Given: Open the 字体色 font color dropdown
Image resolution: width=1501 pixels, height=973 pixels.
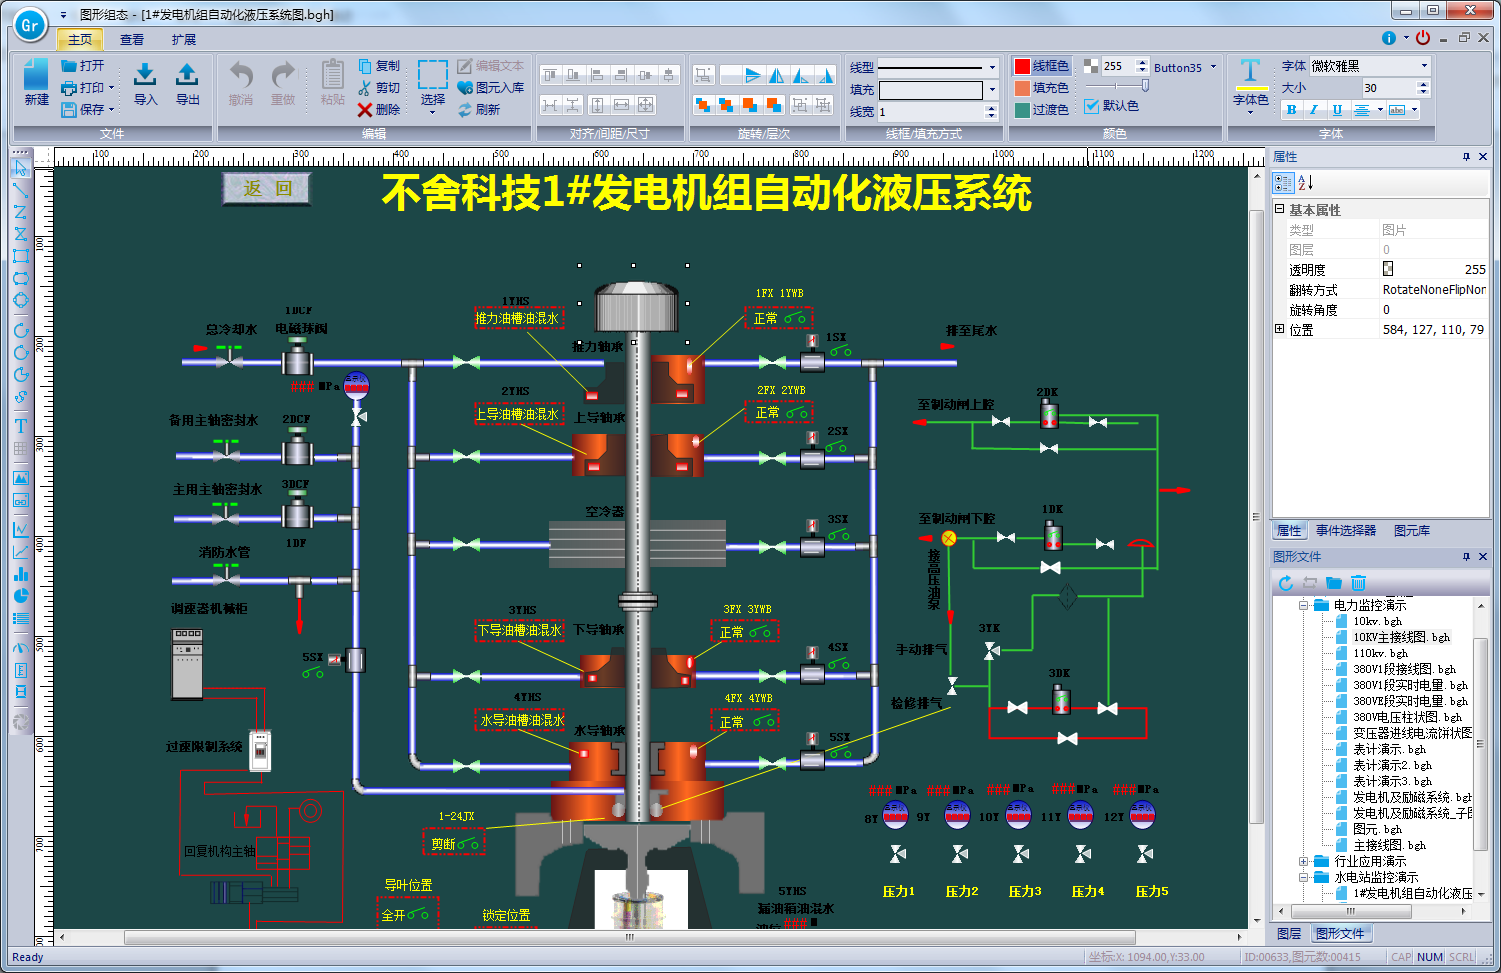Looking at the screenshot, I should click(x=1250, y=112).
